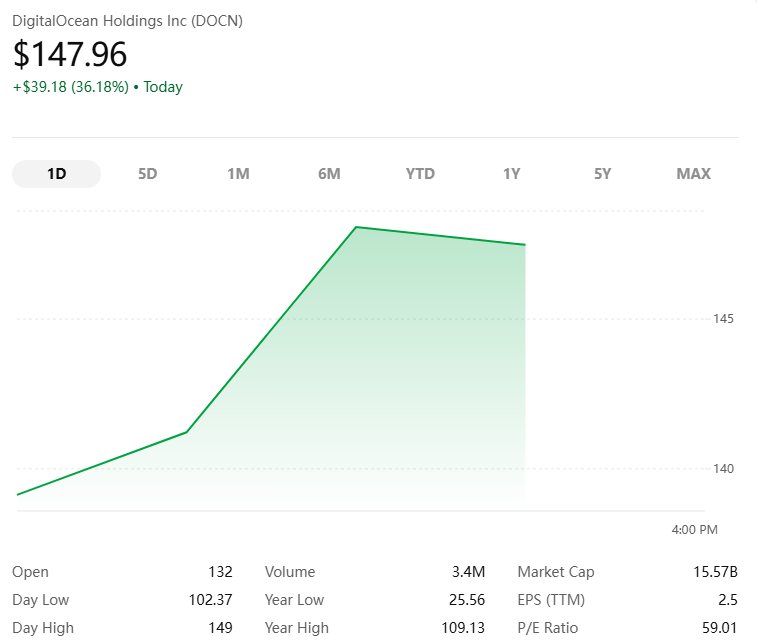Click the +$39.18 (36.18%) change text
Screen dimensions: 757x641
[x=71, y=87]
